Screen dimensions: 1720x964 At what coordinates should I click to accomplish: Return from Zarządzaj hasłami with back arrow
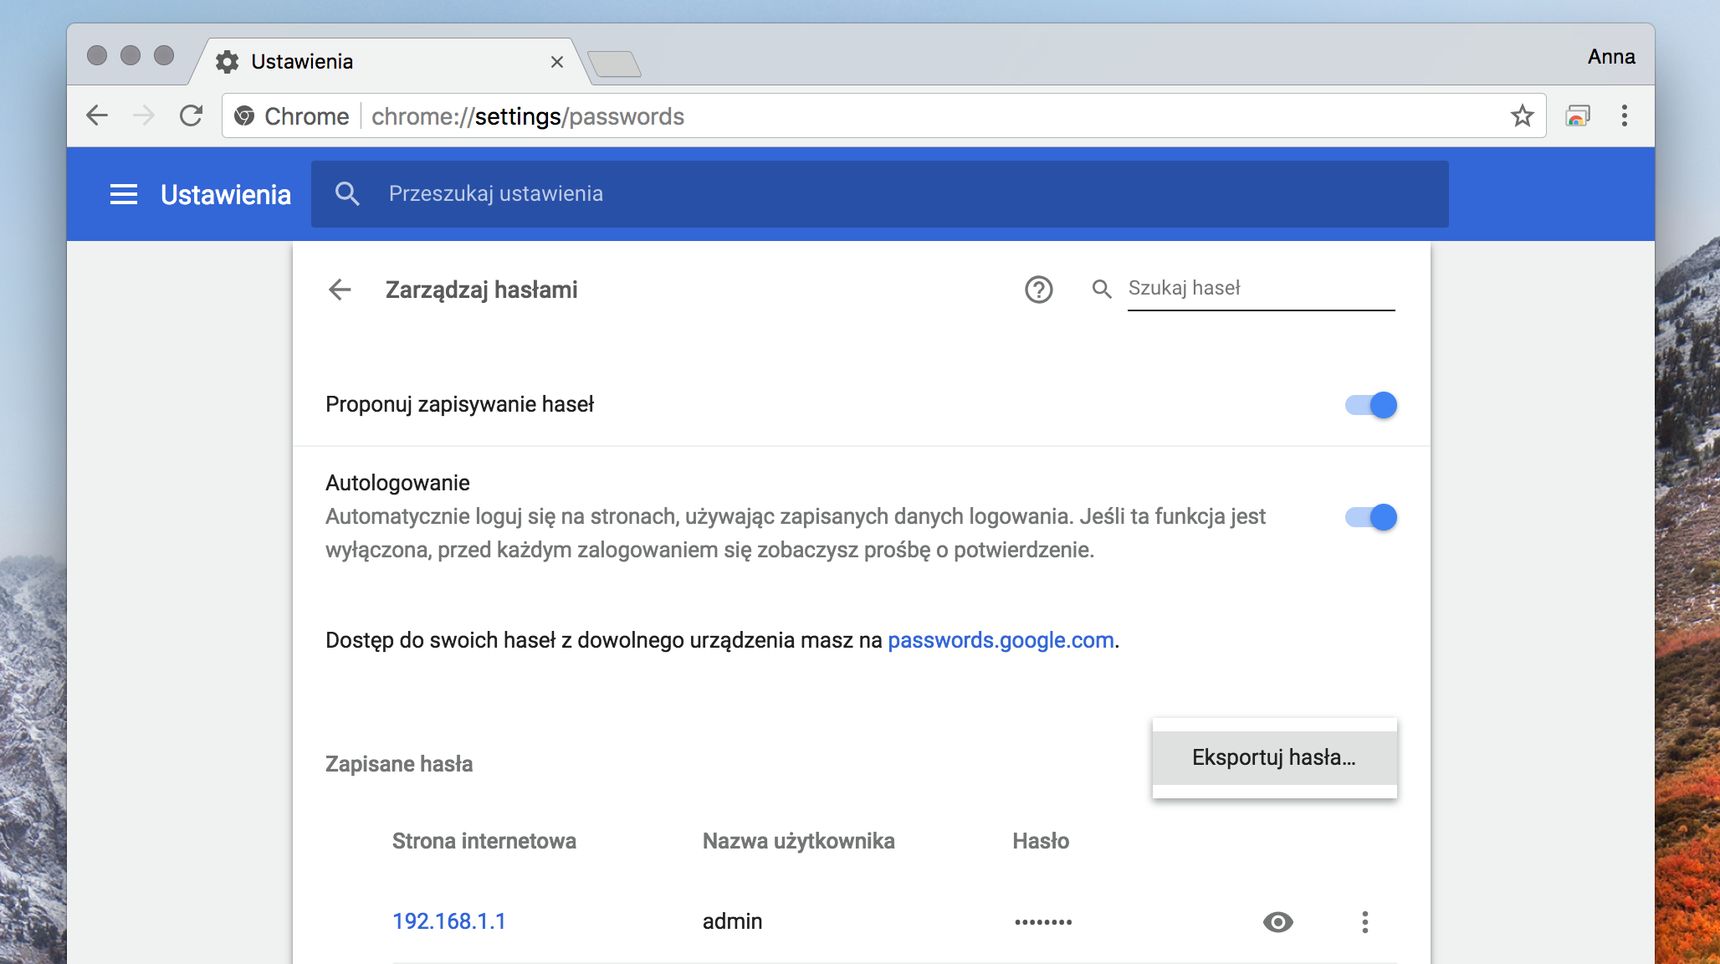[x=340, y=290]
